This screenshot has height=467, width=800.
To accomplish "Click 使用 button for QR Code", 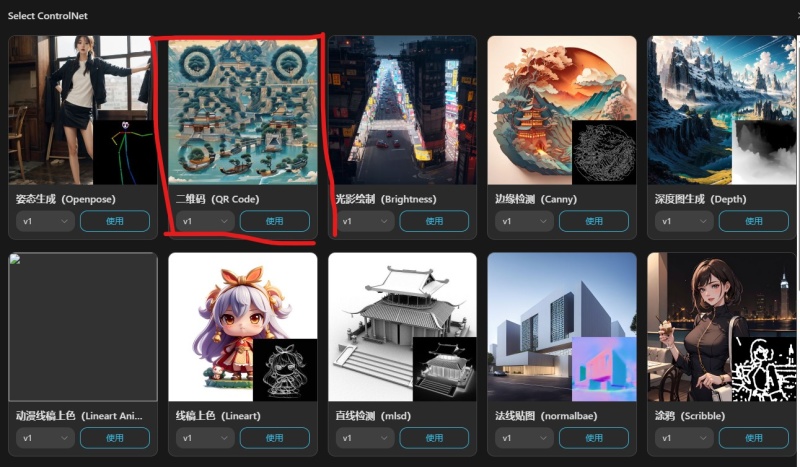I will point(274,221).
